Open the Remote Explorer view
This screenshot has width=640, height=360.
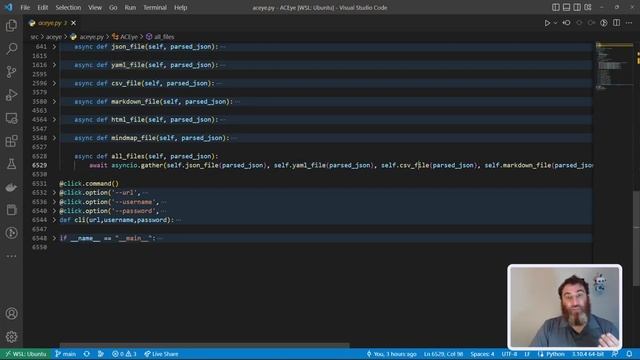[11, 118]
